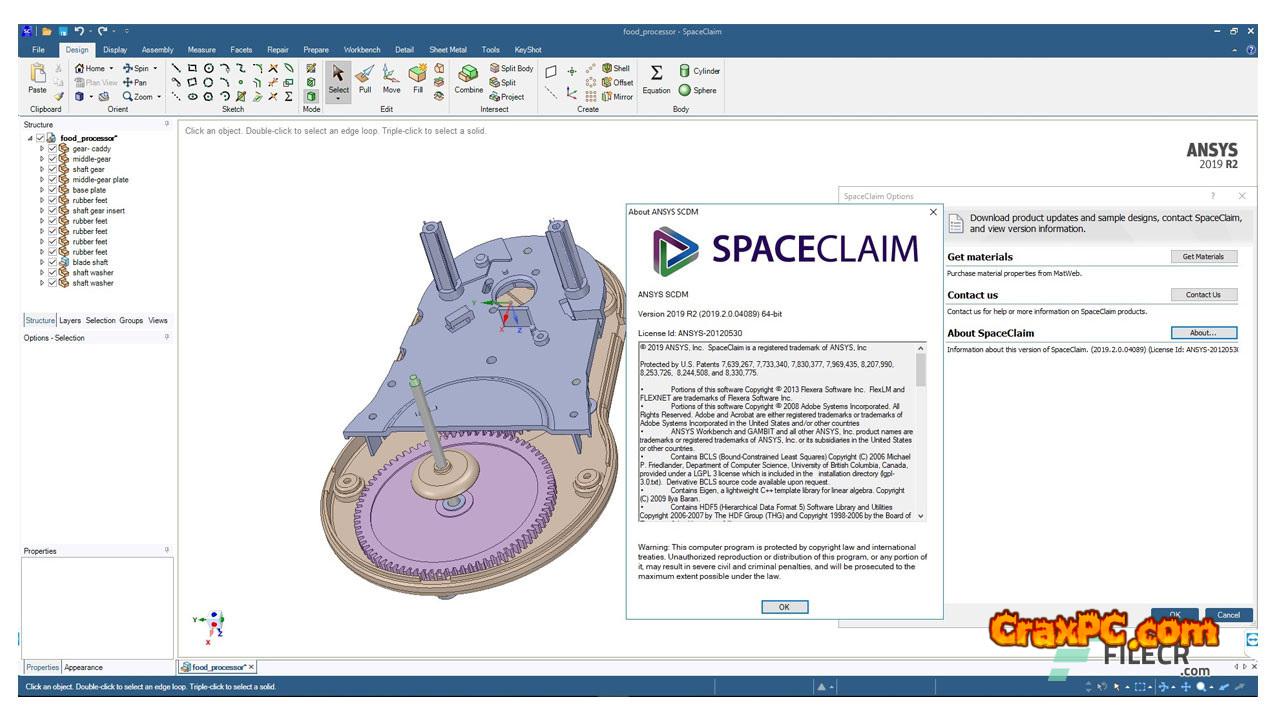
Task: Expand the middle-gear tree node
Action: click(x=42, y=159)
